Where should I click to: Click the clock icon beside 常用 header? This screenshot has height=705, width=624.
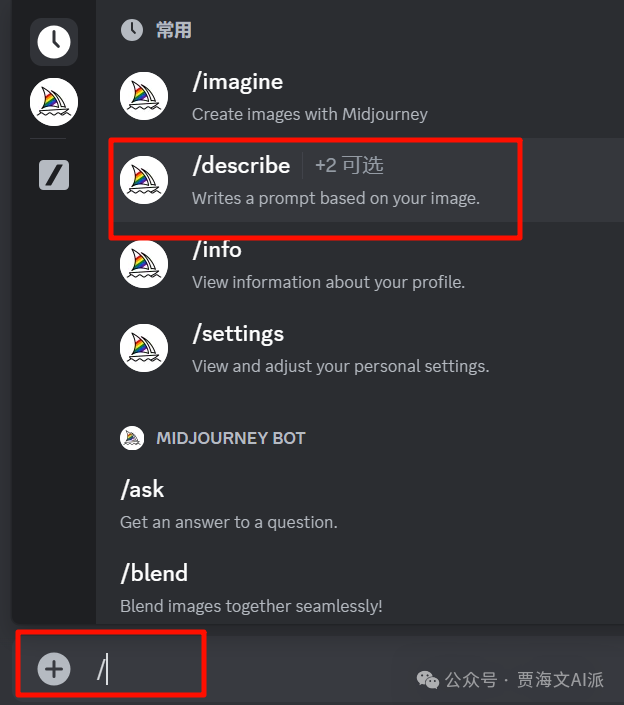point(132,30)
